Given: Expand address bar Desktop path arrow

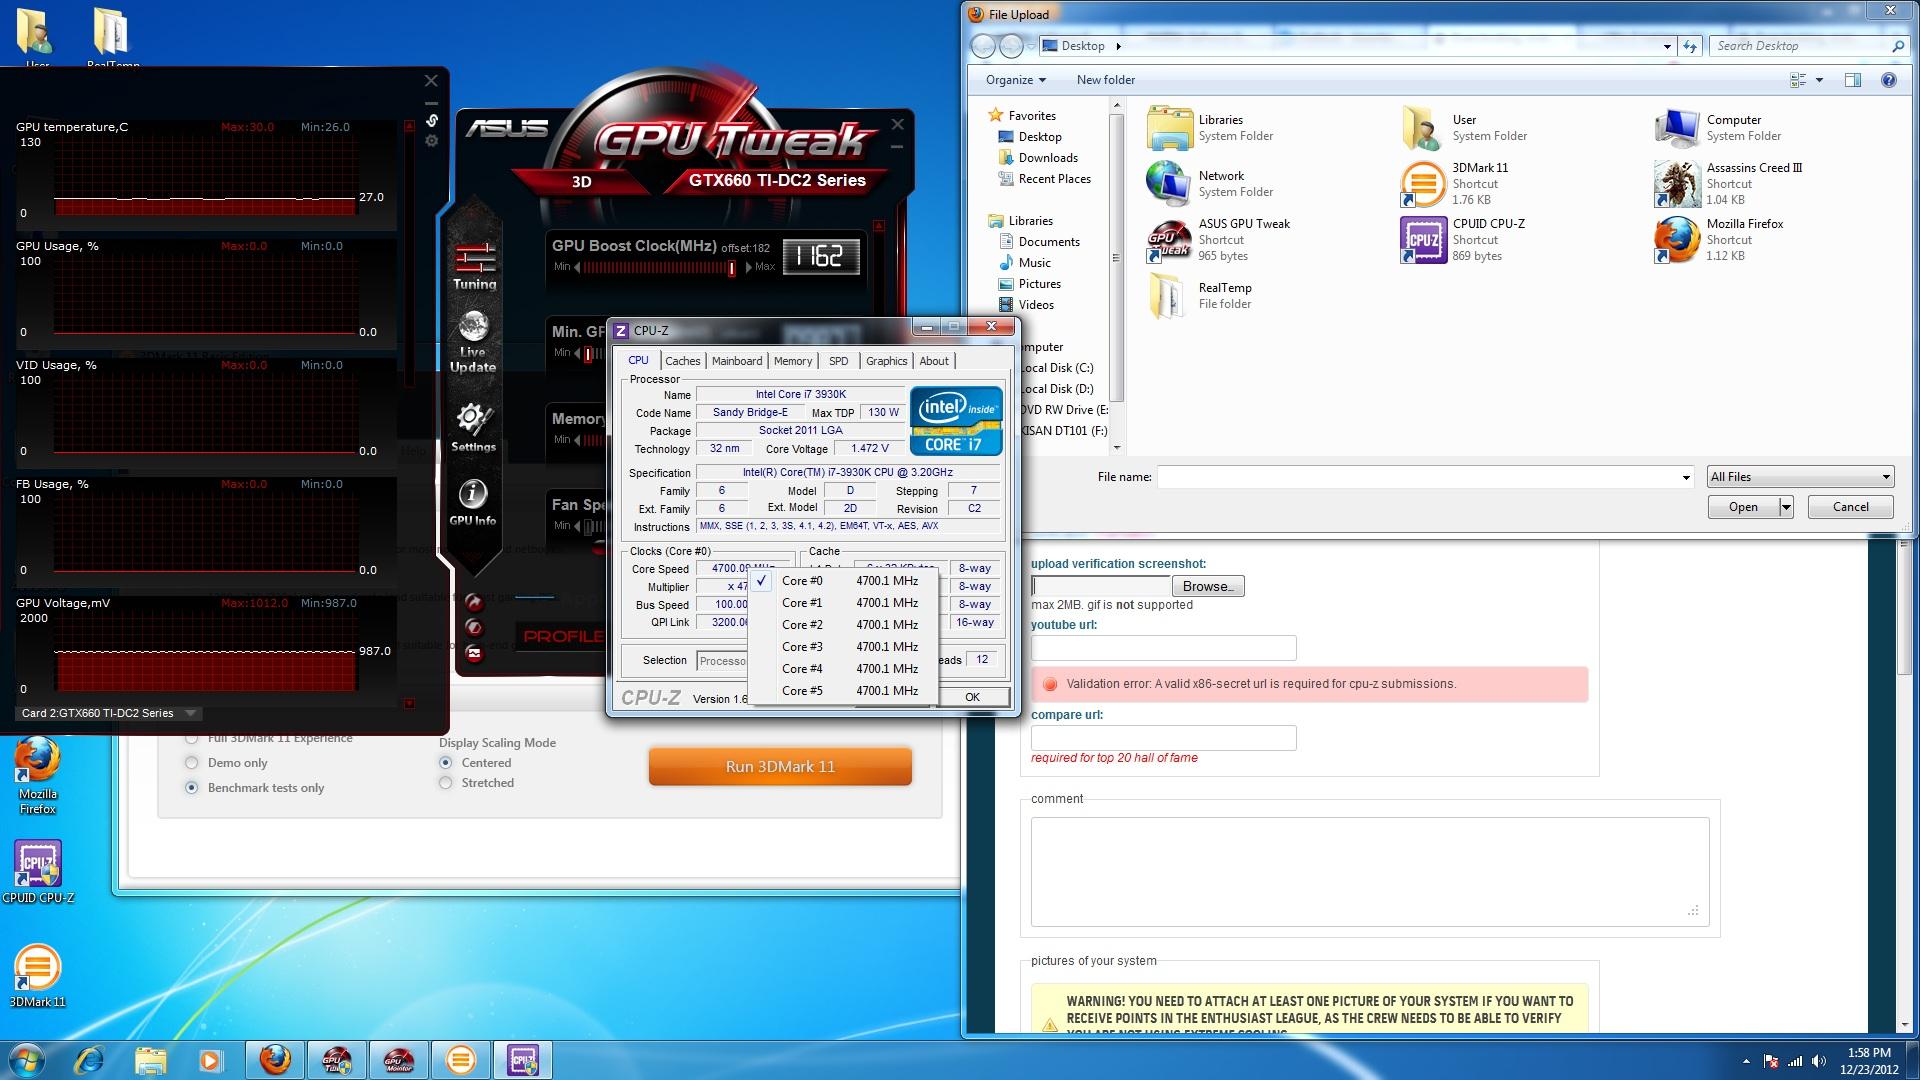Looking at the screenshot, I should (1118, 46).
